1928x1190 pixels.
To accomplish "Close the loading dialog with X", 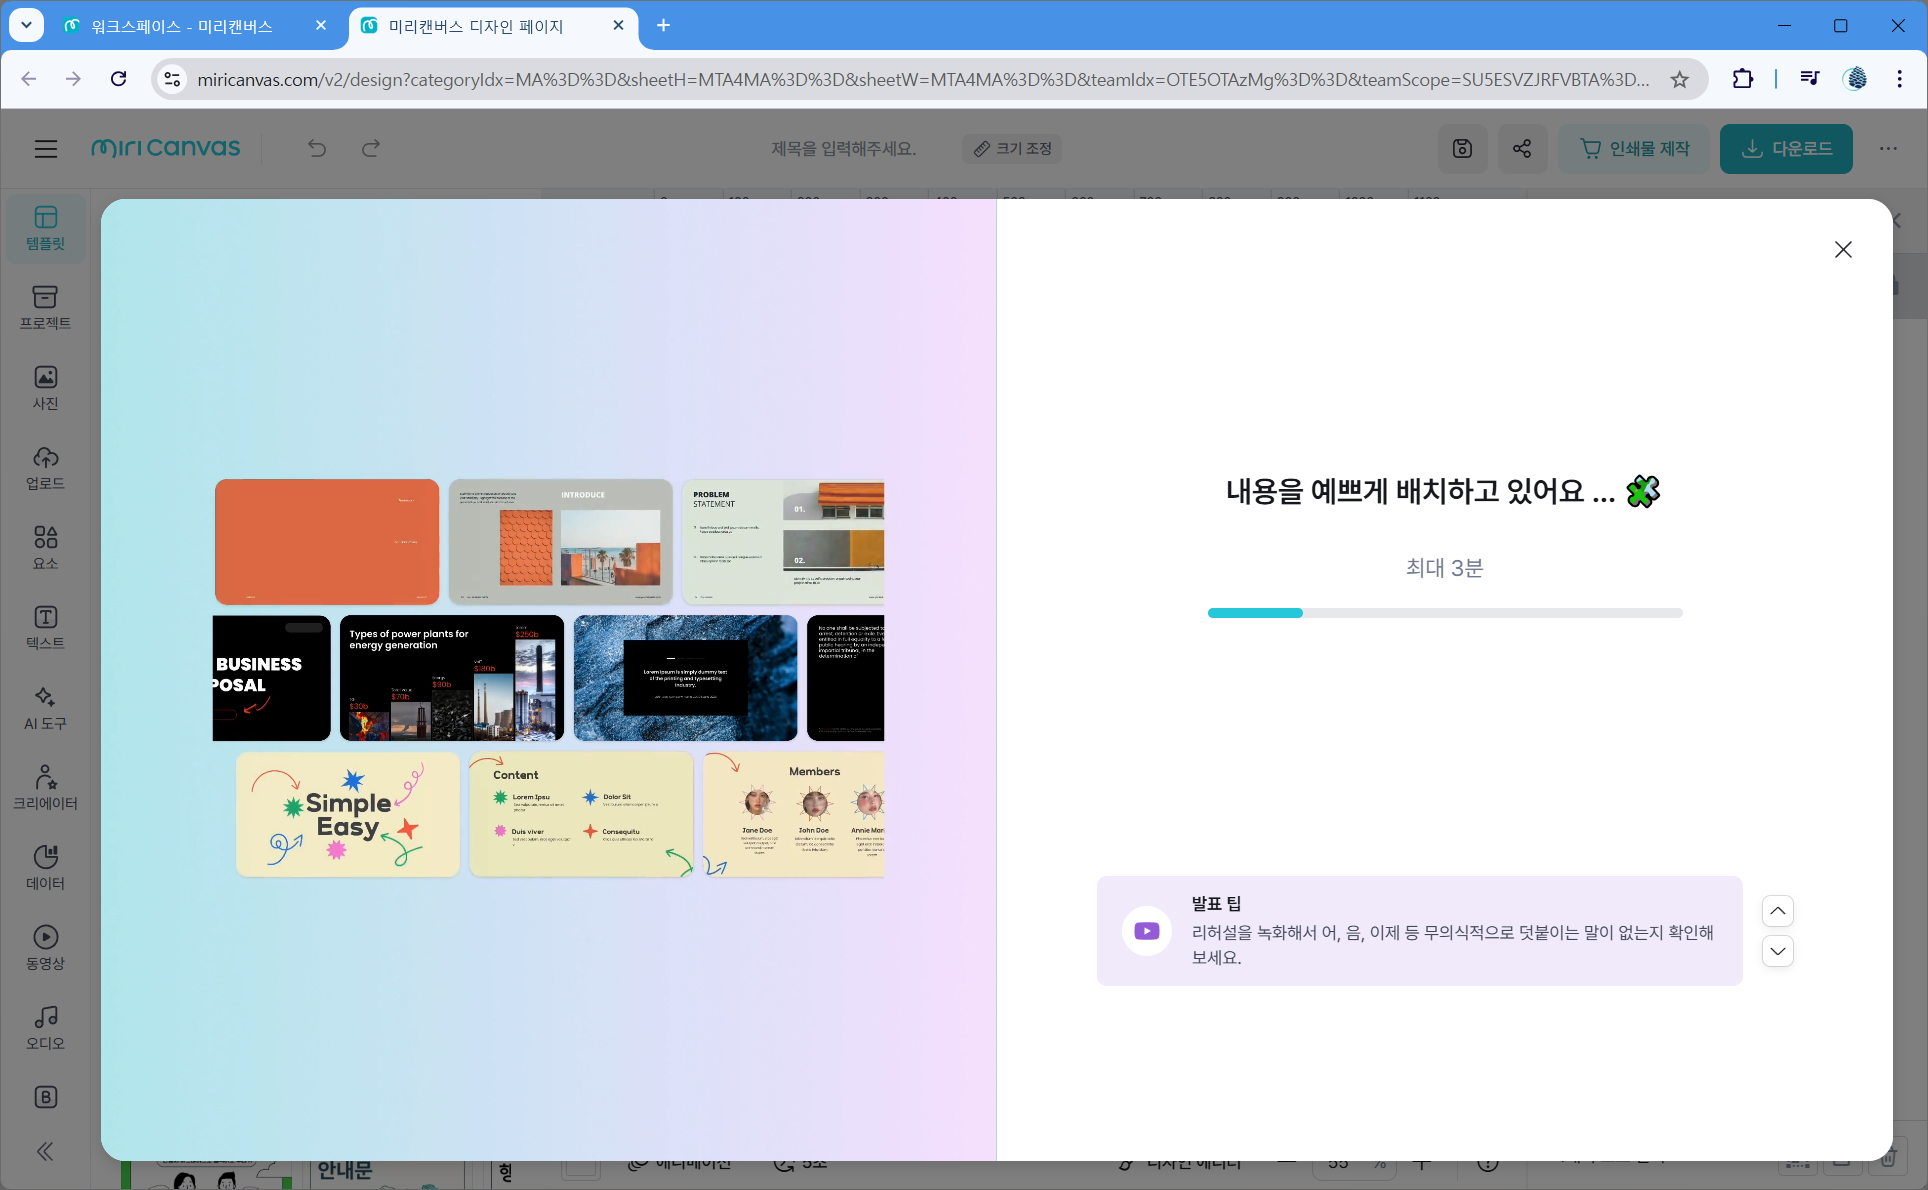I will point(1843,250).
